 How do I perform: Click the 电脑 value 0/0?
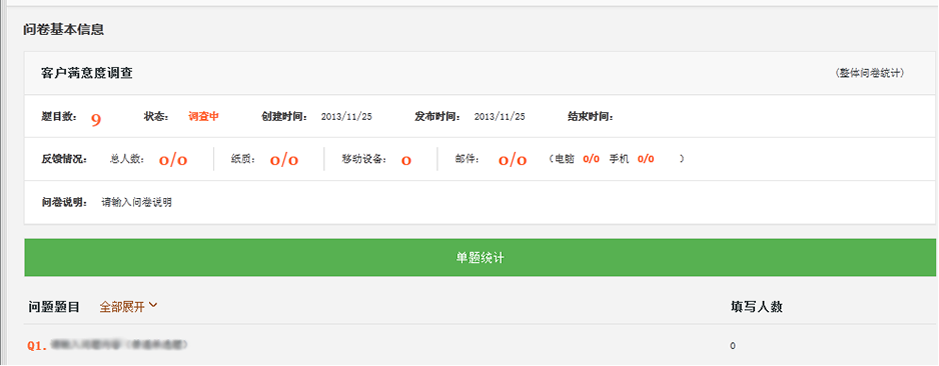(591, 159)
